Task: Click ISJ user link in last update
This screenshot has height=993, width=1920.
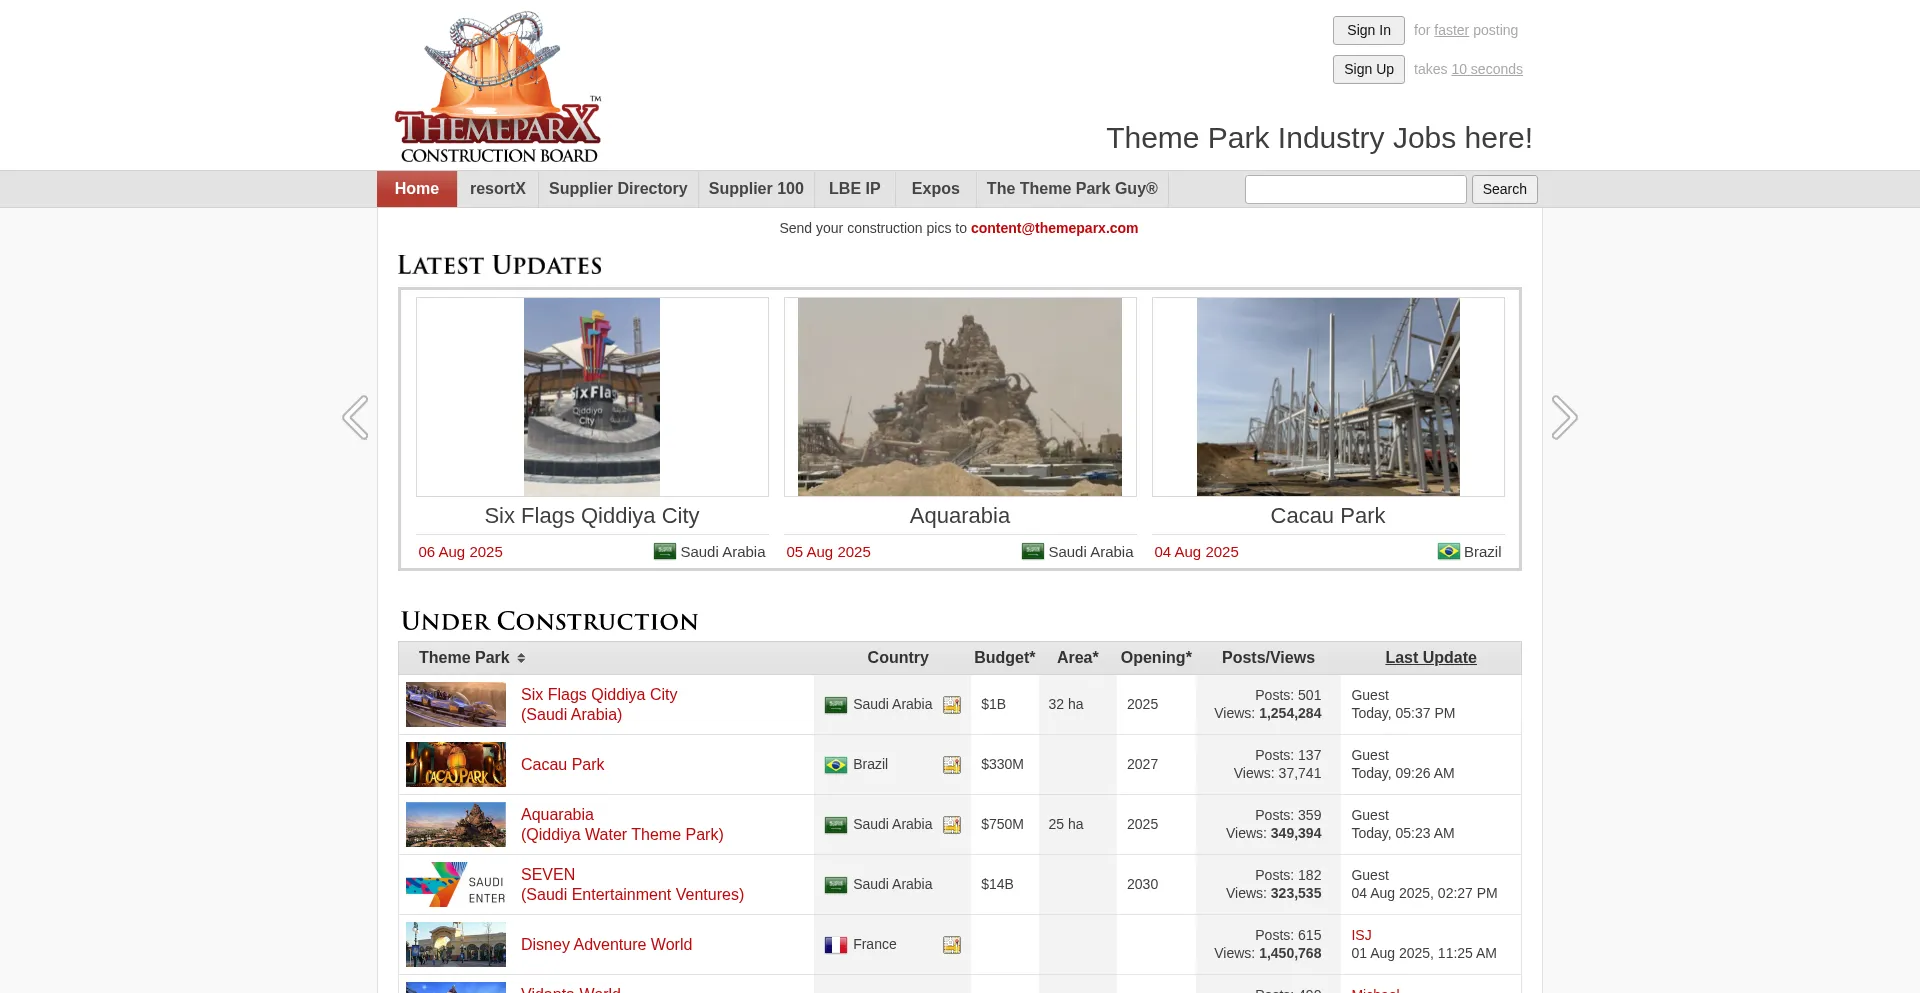Action: pyautogui.click(x=1361, y=935)
